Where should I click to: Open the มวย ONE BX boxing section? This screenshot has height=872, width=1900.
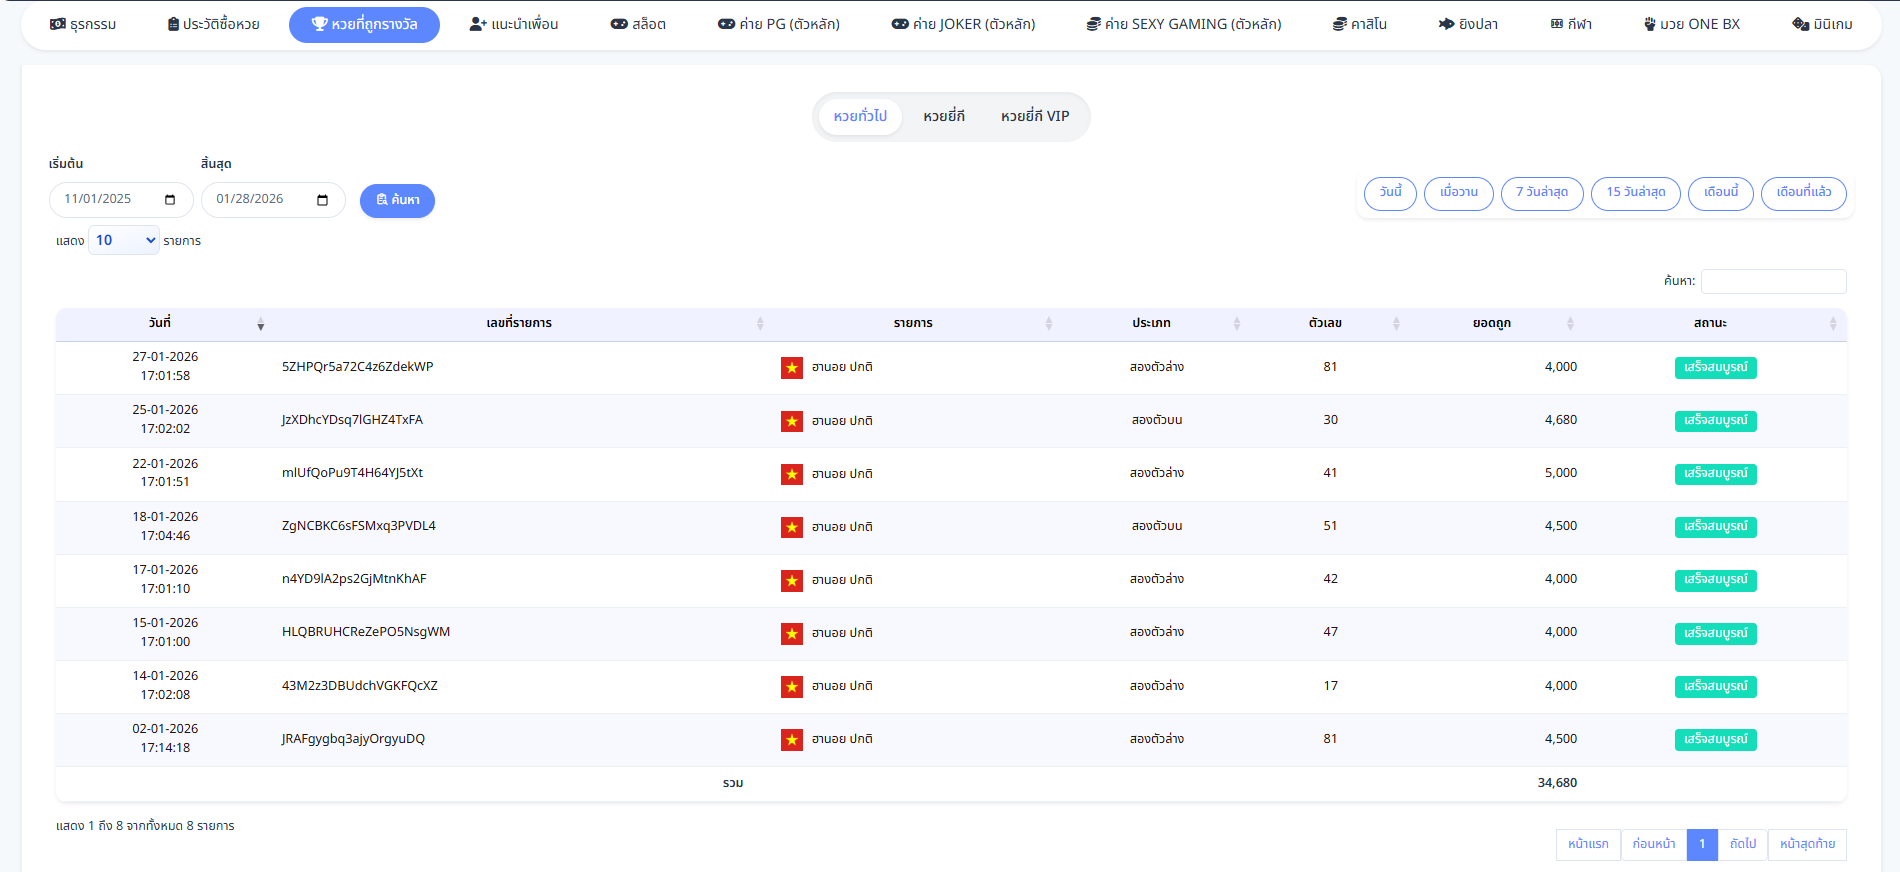[x=1692, y=24]
